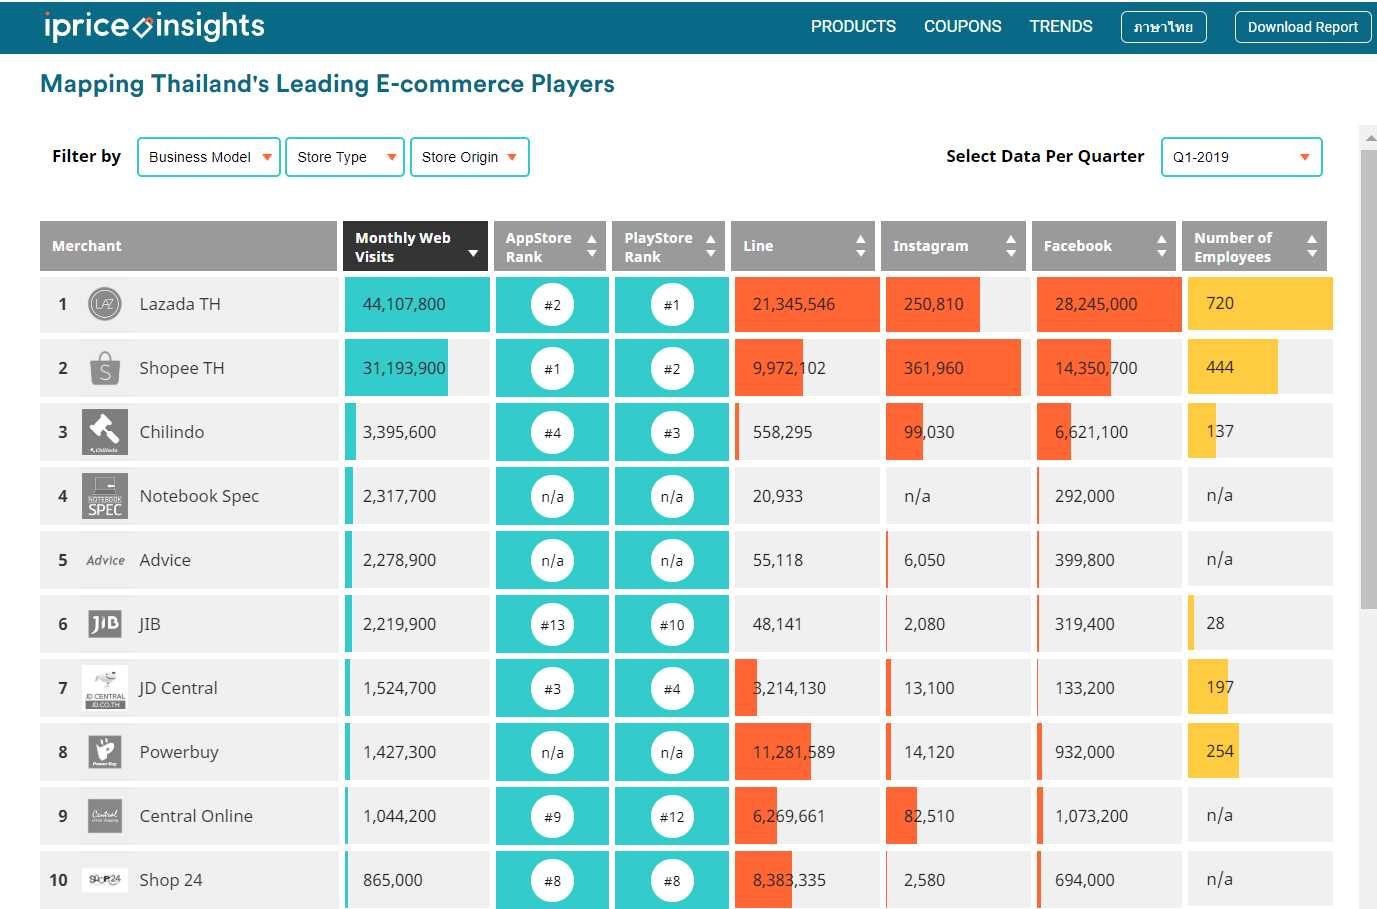Click the Shopee TH bag logo
This screenshot has height=909, width=1377.
[105, 368]
